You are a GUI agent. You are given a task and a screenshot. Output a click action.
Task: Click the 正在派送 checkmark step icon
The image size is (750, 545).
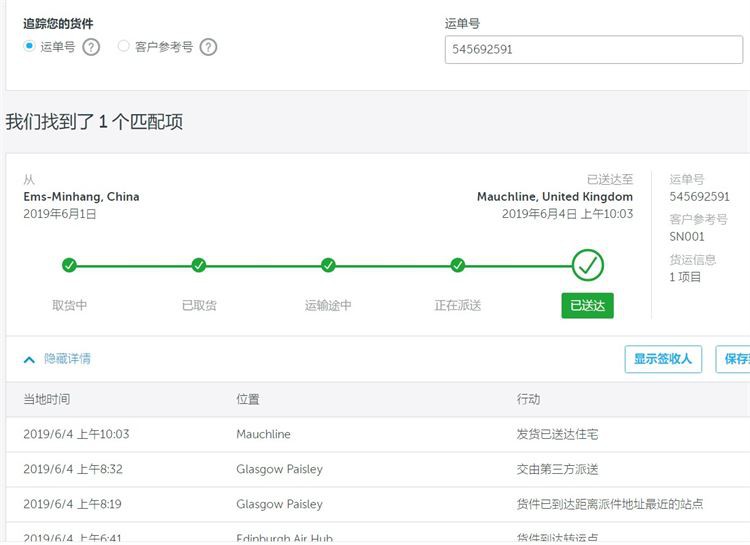coord(457,265)
